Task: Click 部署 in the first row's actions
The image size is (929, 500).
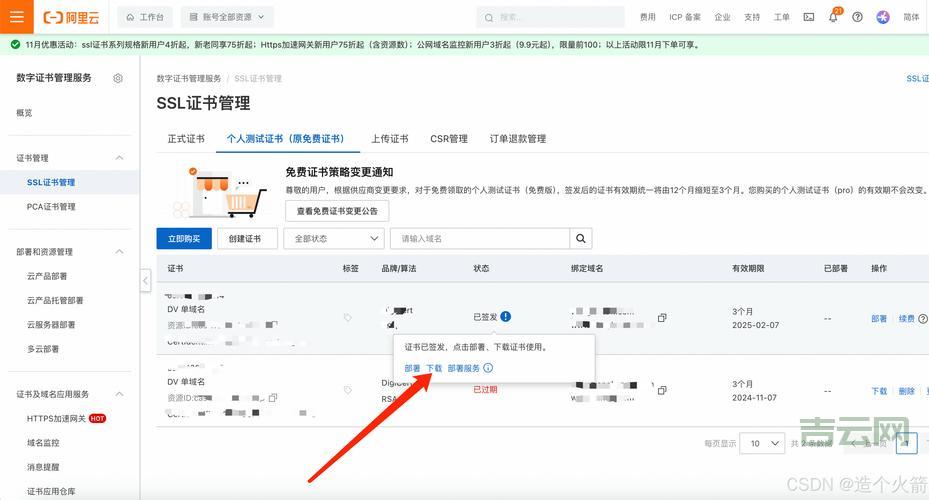Action: click(879, 319)
